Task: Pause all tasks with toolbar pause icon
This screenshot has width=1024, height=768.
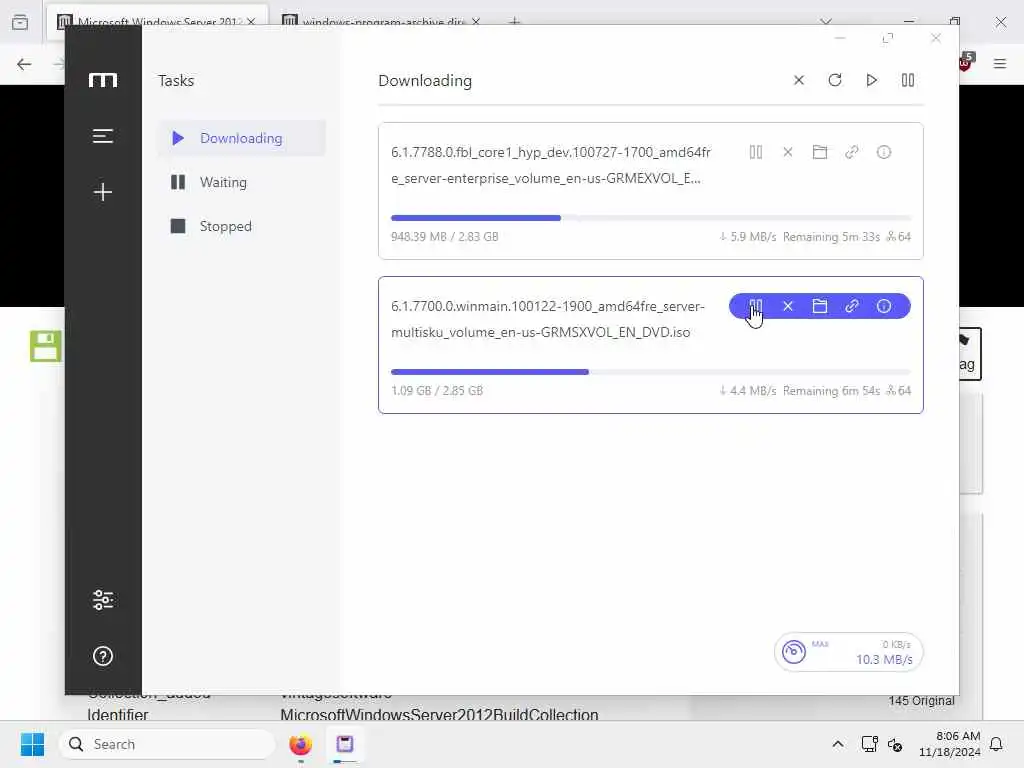Action: (x=908, y=80)
